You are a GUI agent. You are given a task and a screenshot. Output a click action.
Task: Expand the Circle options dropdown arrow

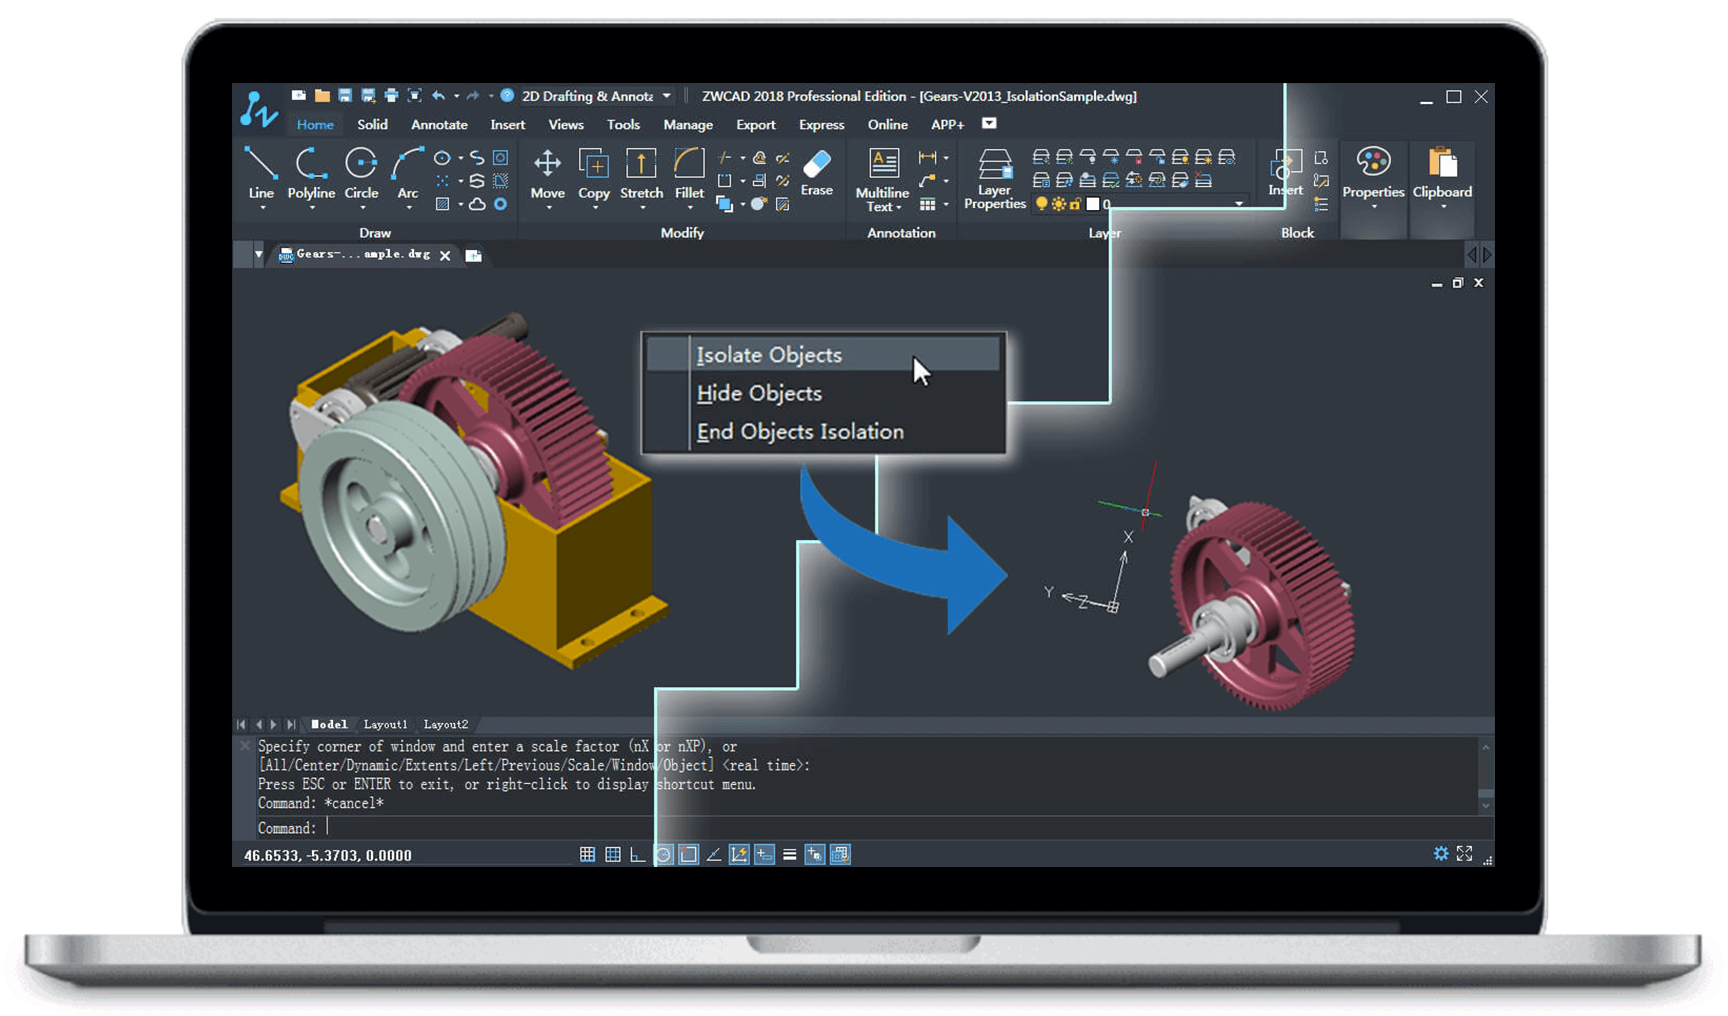coord(362,208)
